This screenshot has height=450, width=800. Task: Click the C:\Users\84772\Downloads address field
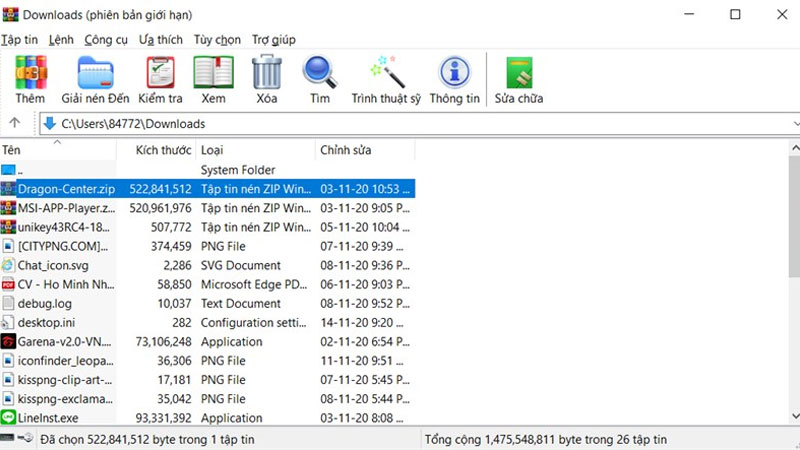click(419, 123)
